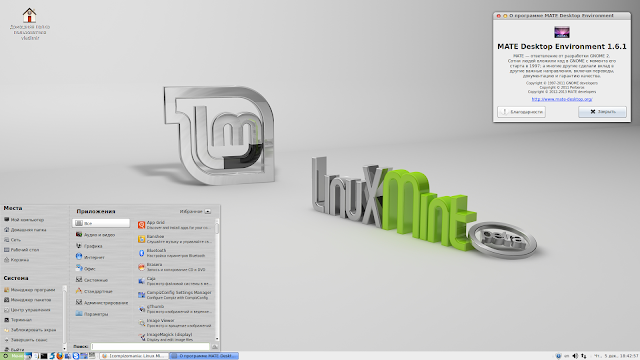640x360 pixels.
Task: Open App Grid in the applications list
Action: point(176,225)
